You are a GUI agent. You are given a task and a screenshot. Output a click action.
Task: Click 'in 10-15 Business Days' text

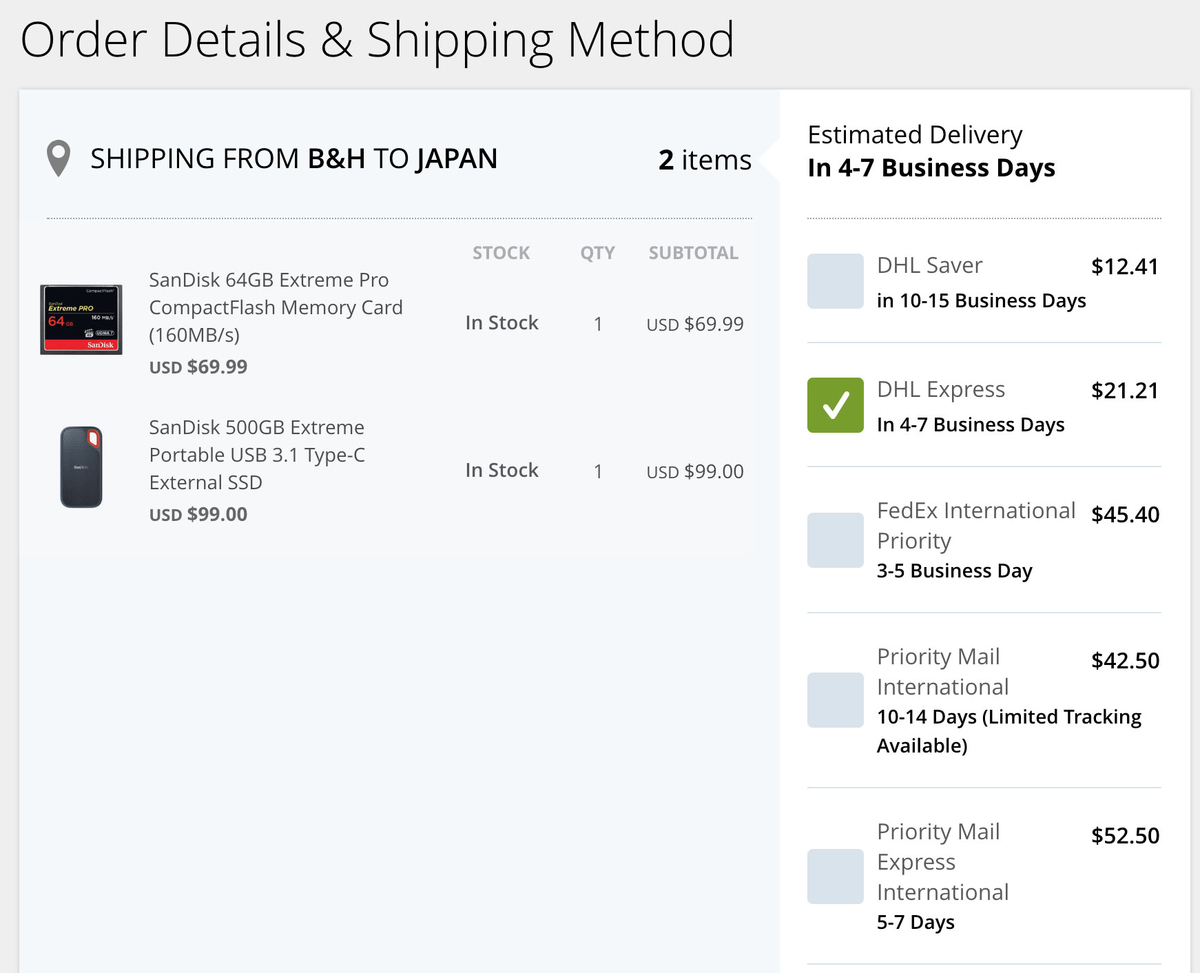(x=981, y=301)
